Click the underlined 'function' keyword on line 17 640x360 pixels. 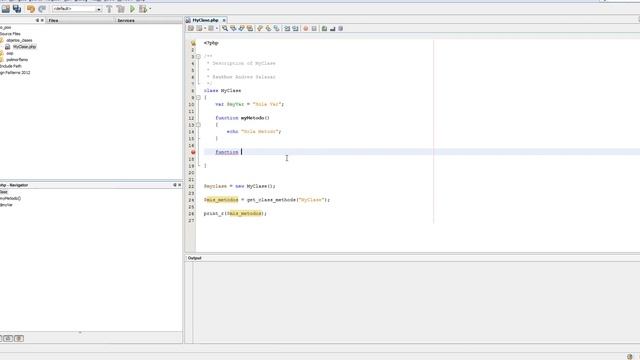click(227, 152)
